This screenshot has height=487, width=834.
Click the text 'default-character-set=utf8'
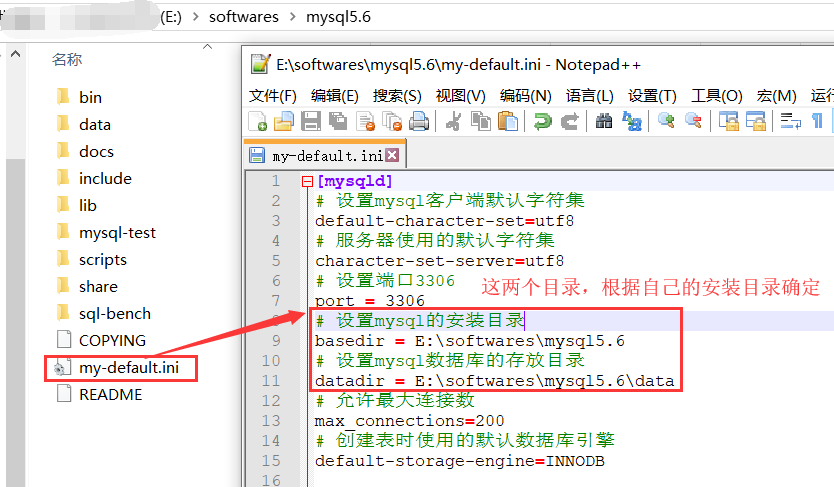click(x=445, y=221)
